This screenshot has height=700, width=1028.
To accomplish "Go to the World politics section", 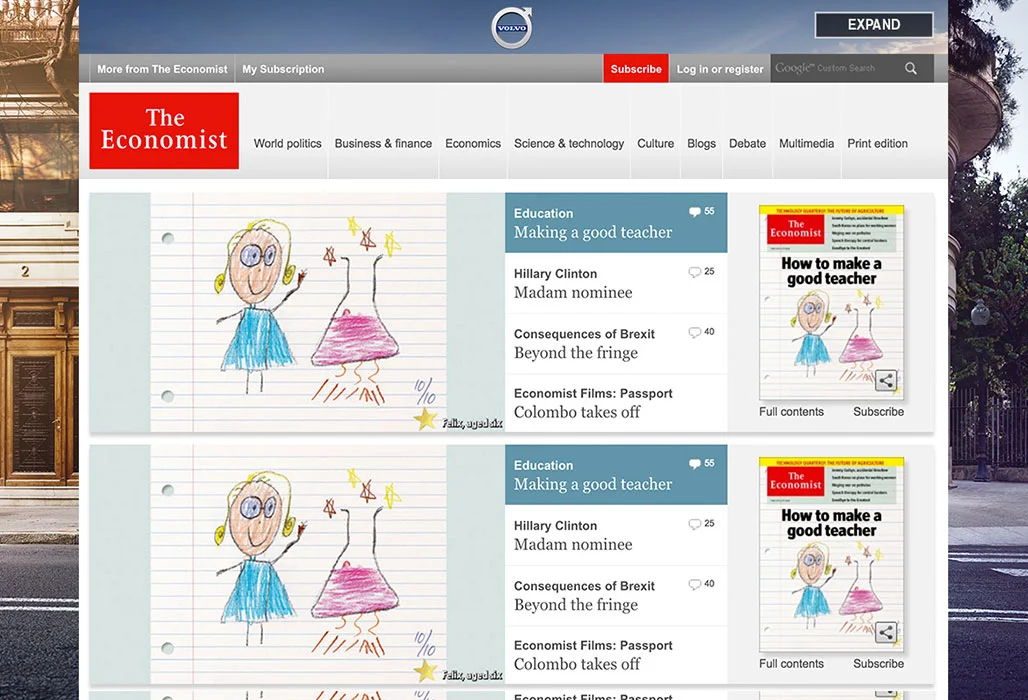I will point(288,144).
